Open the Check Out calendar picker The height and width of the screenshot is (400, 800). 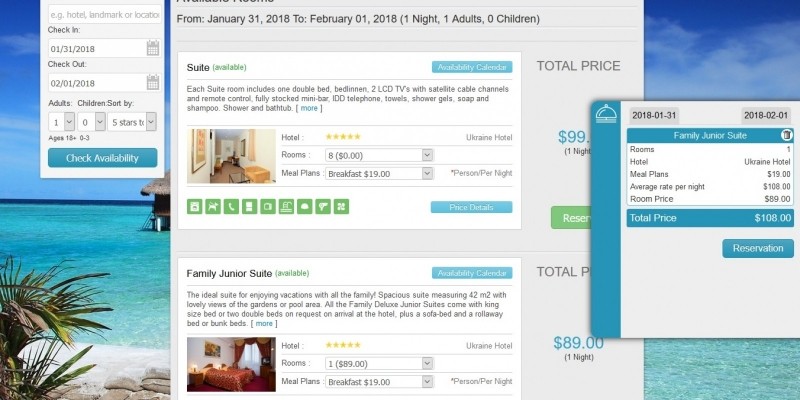pos(152,83)
